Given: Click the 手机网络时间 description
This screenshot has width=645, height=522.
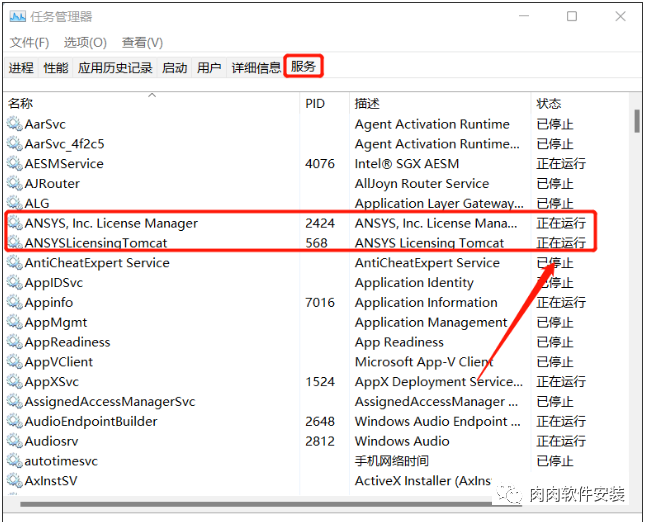Looking at the screenshot, I should tap(392, 461).
